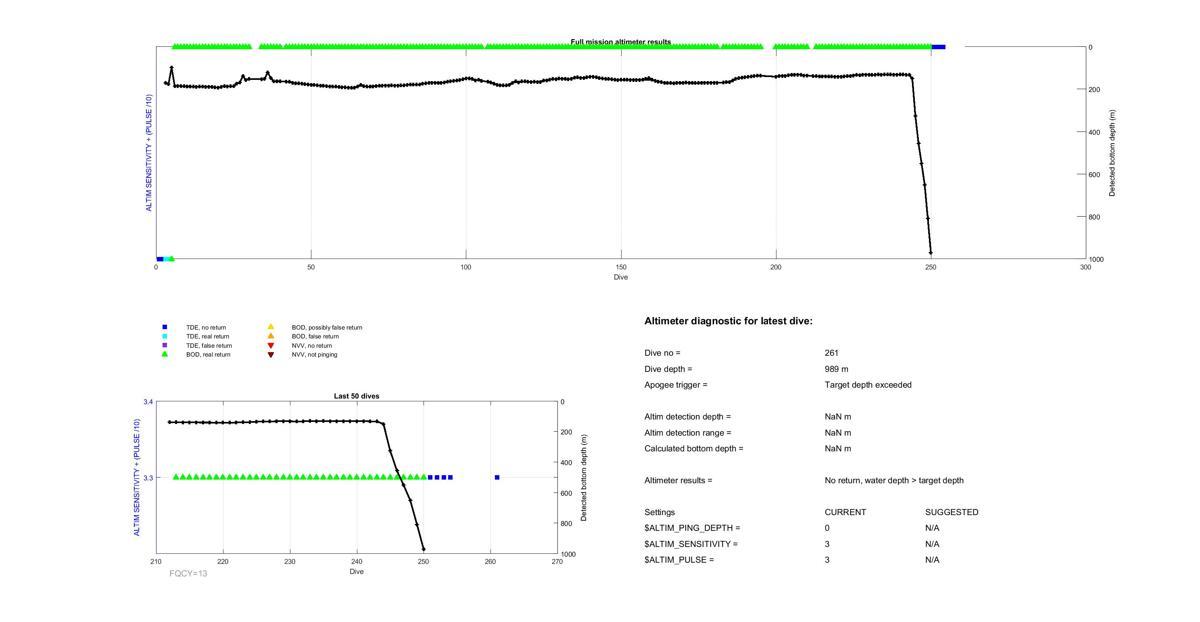Click the '270' x-axis tick of the last 50 dives chart
This screenshot has height=622, width=1200.
click(x=557, y=562)
